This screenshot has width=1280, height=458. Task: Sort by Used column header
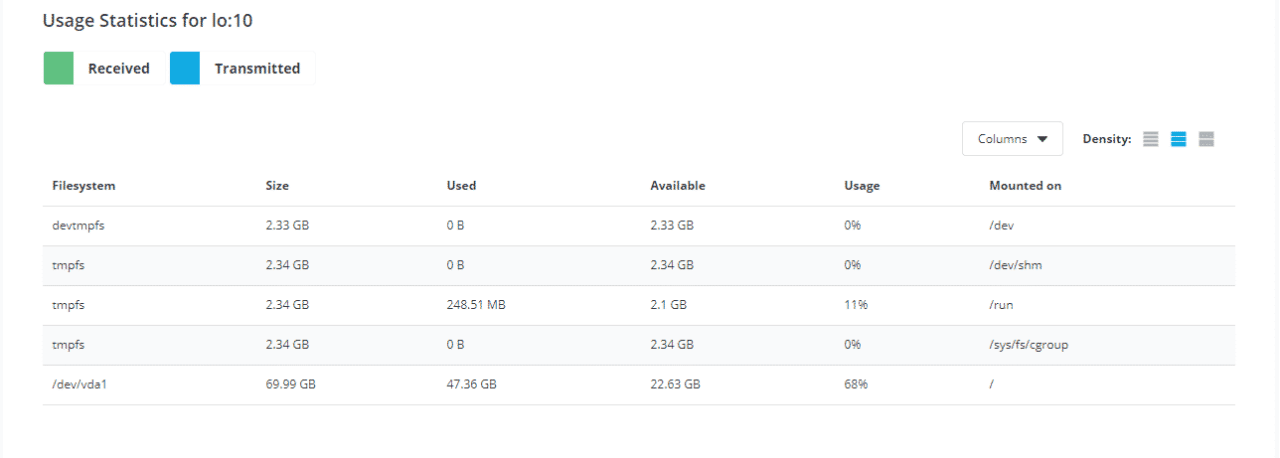[x=461, y=186]
